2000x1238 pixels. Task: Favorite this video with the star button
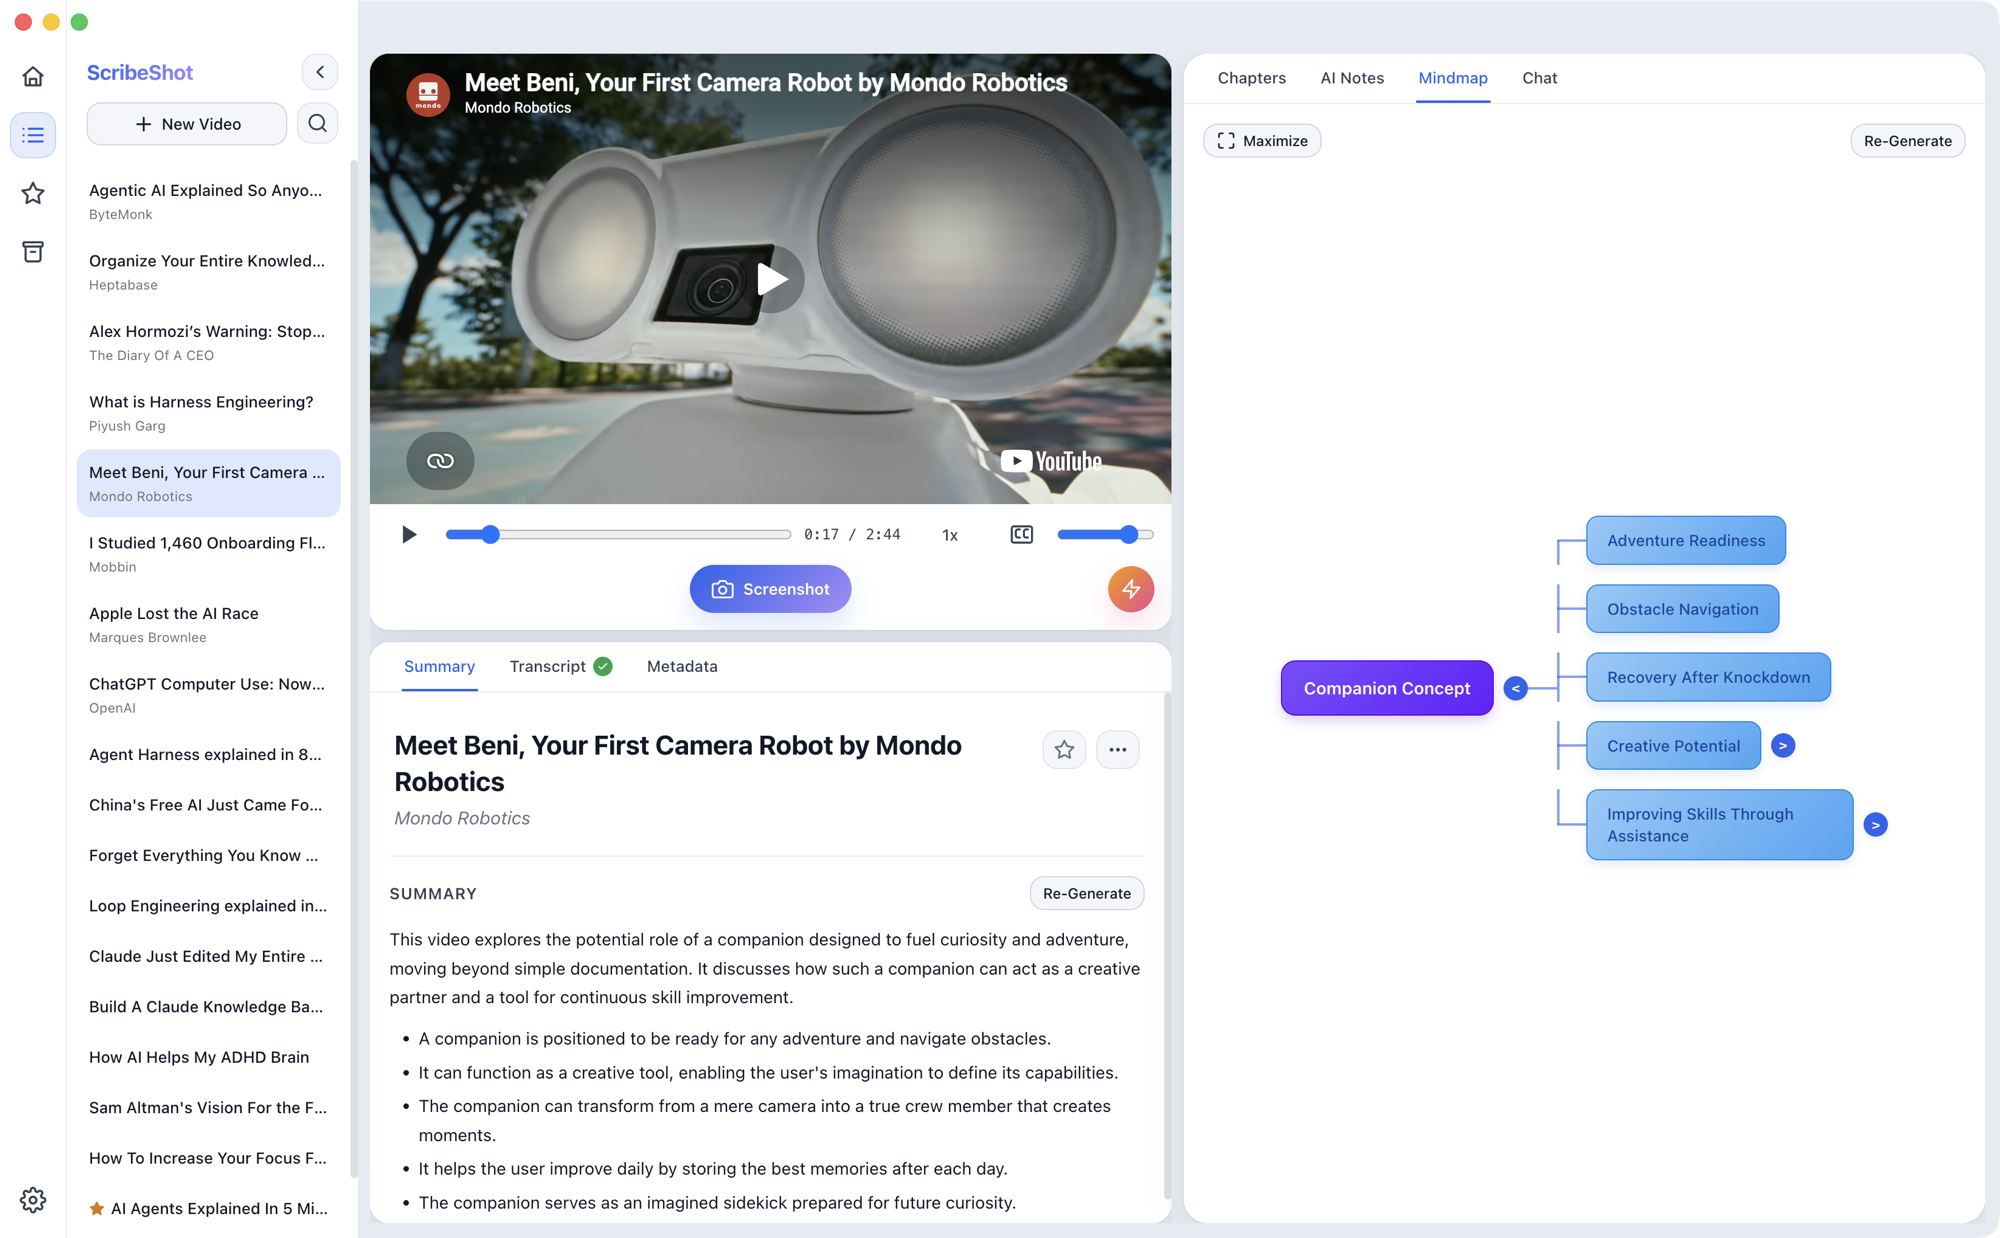click(1064, 749)
